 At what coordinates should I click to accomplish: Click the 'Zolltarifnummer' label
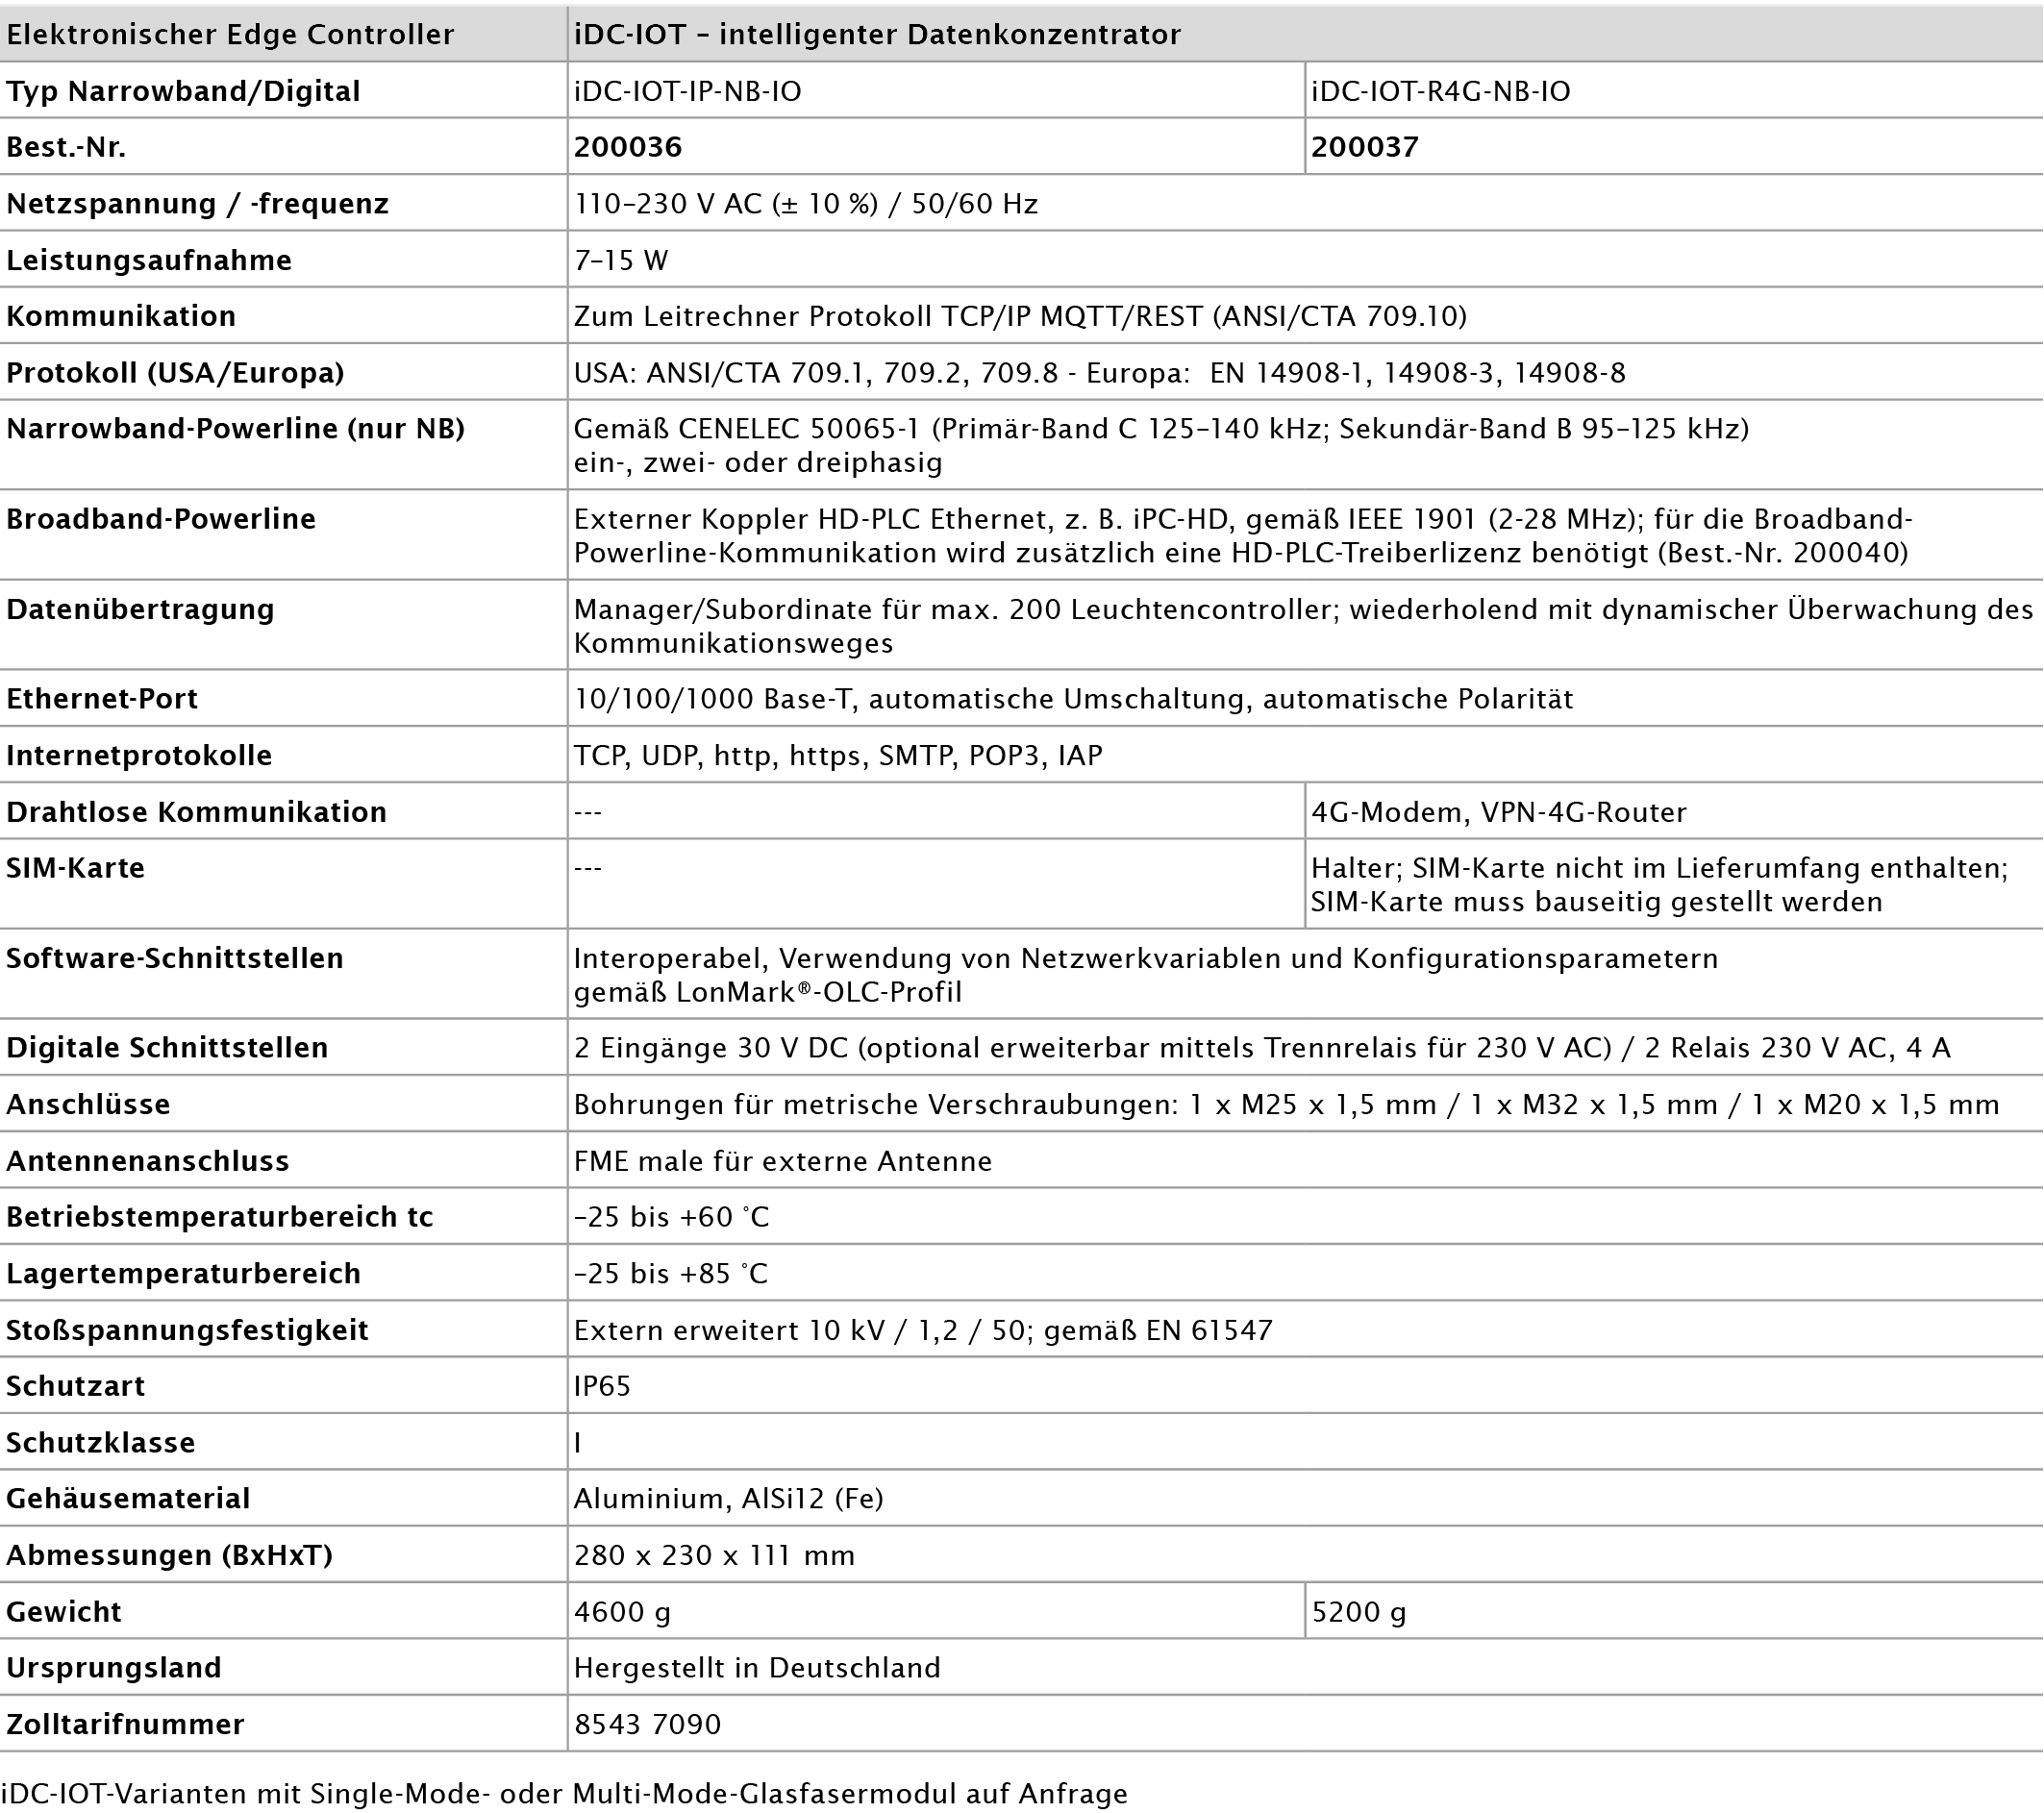[125, 1725]
